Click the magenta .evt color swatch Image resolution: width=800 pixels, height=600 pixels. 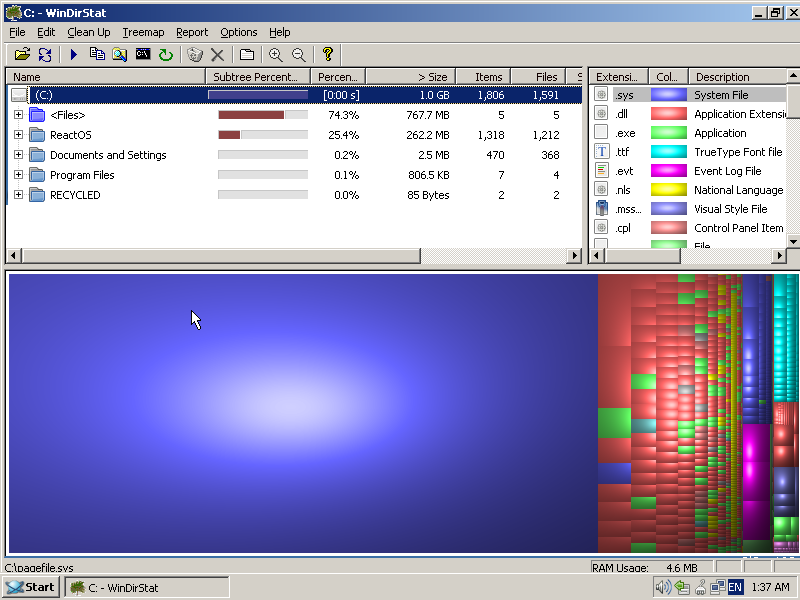click(668, 170)
